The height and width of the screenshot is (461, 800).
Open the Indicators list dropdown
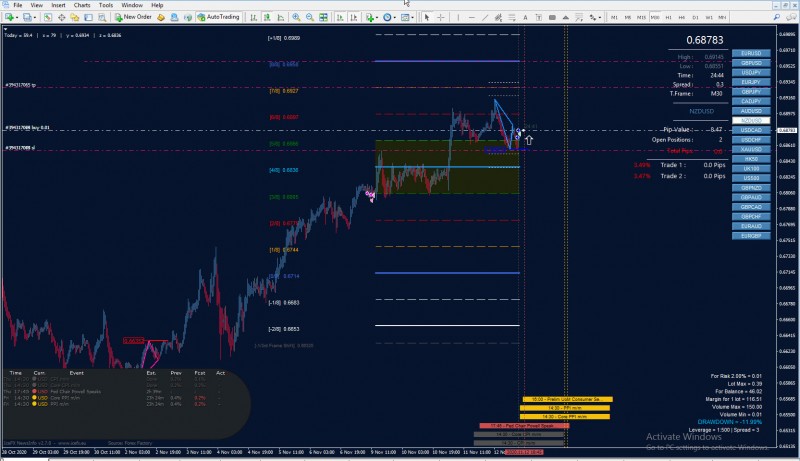pos(371,17)
